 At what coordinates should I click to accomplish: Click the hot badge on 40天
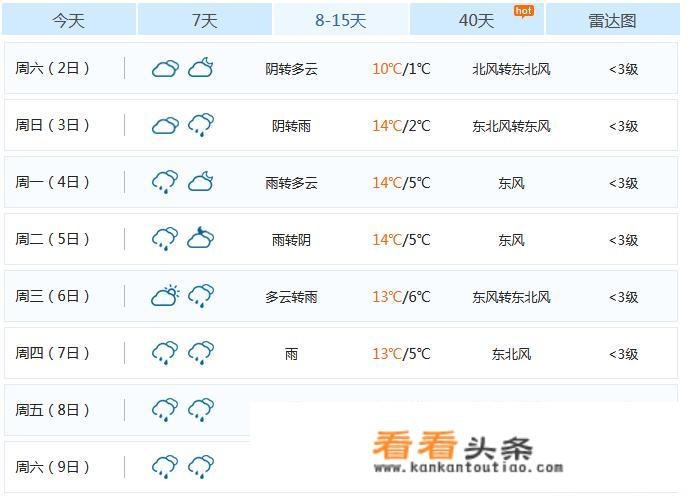[x=524, y=11]
